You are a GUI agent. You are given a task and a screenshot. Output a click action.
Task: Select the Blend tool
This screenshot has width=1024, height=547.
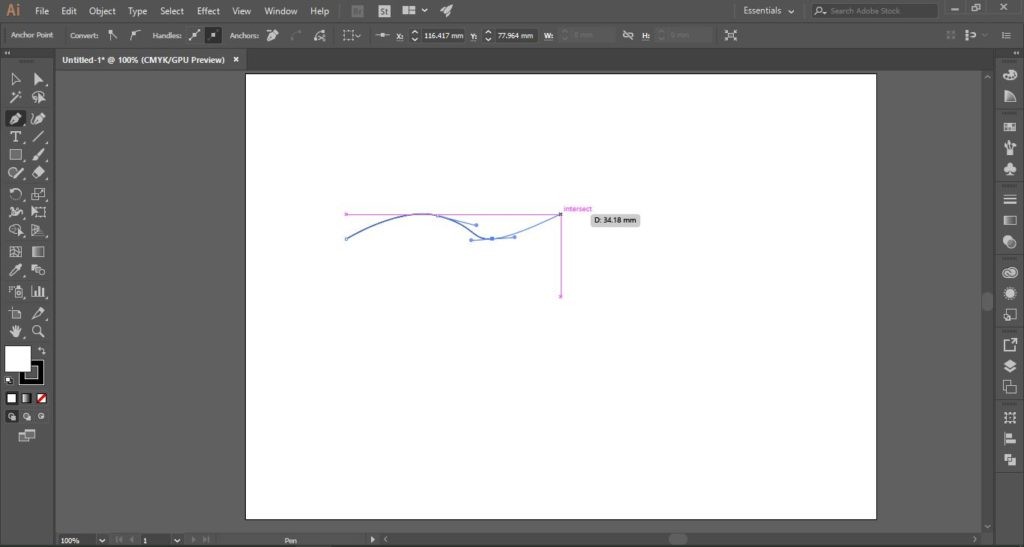click(38, 270)
